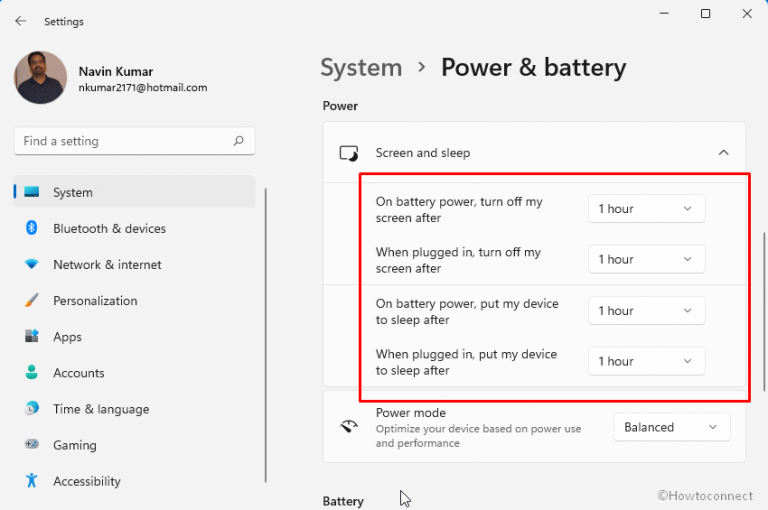Click "When plugged in, turn off my screen after"
768x510 pixels.
(458, 260)
